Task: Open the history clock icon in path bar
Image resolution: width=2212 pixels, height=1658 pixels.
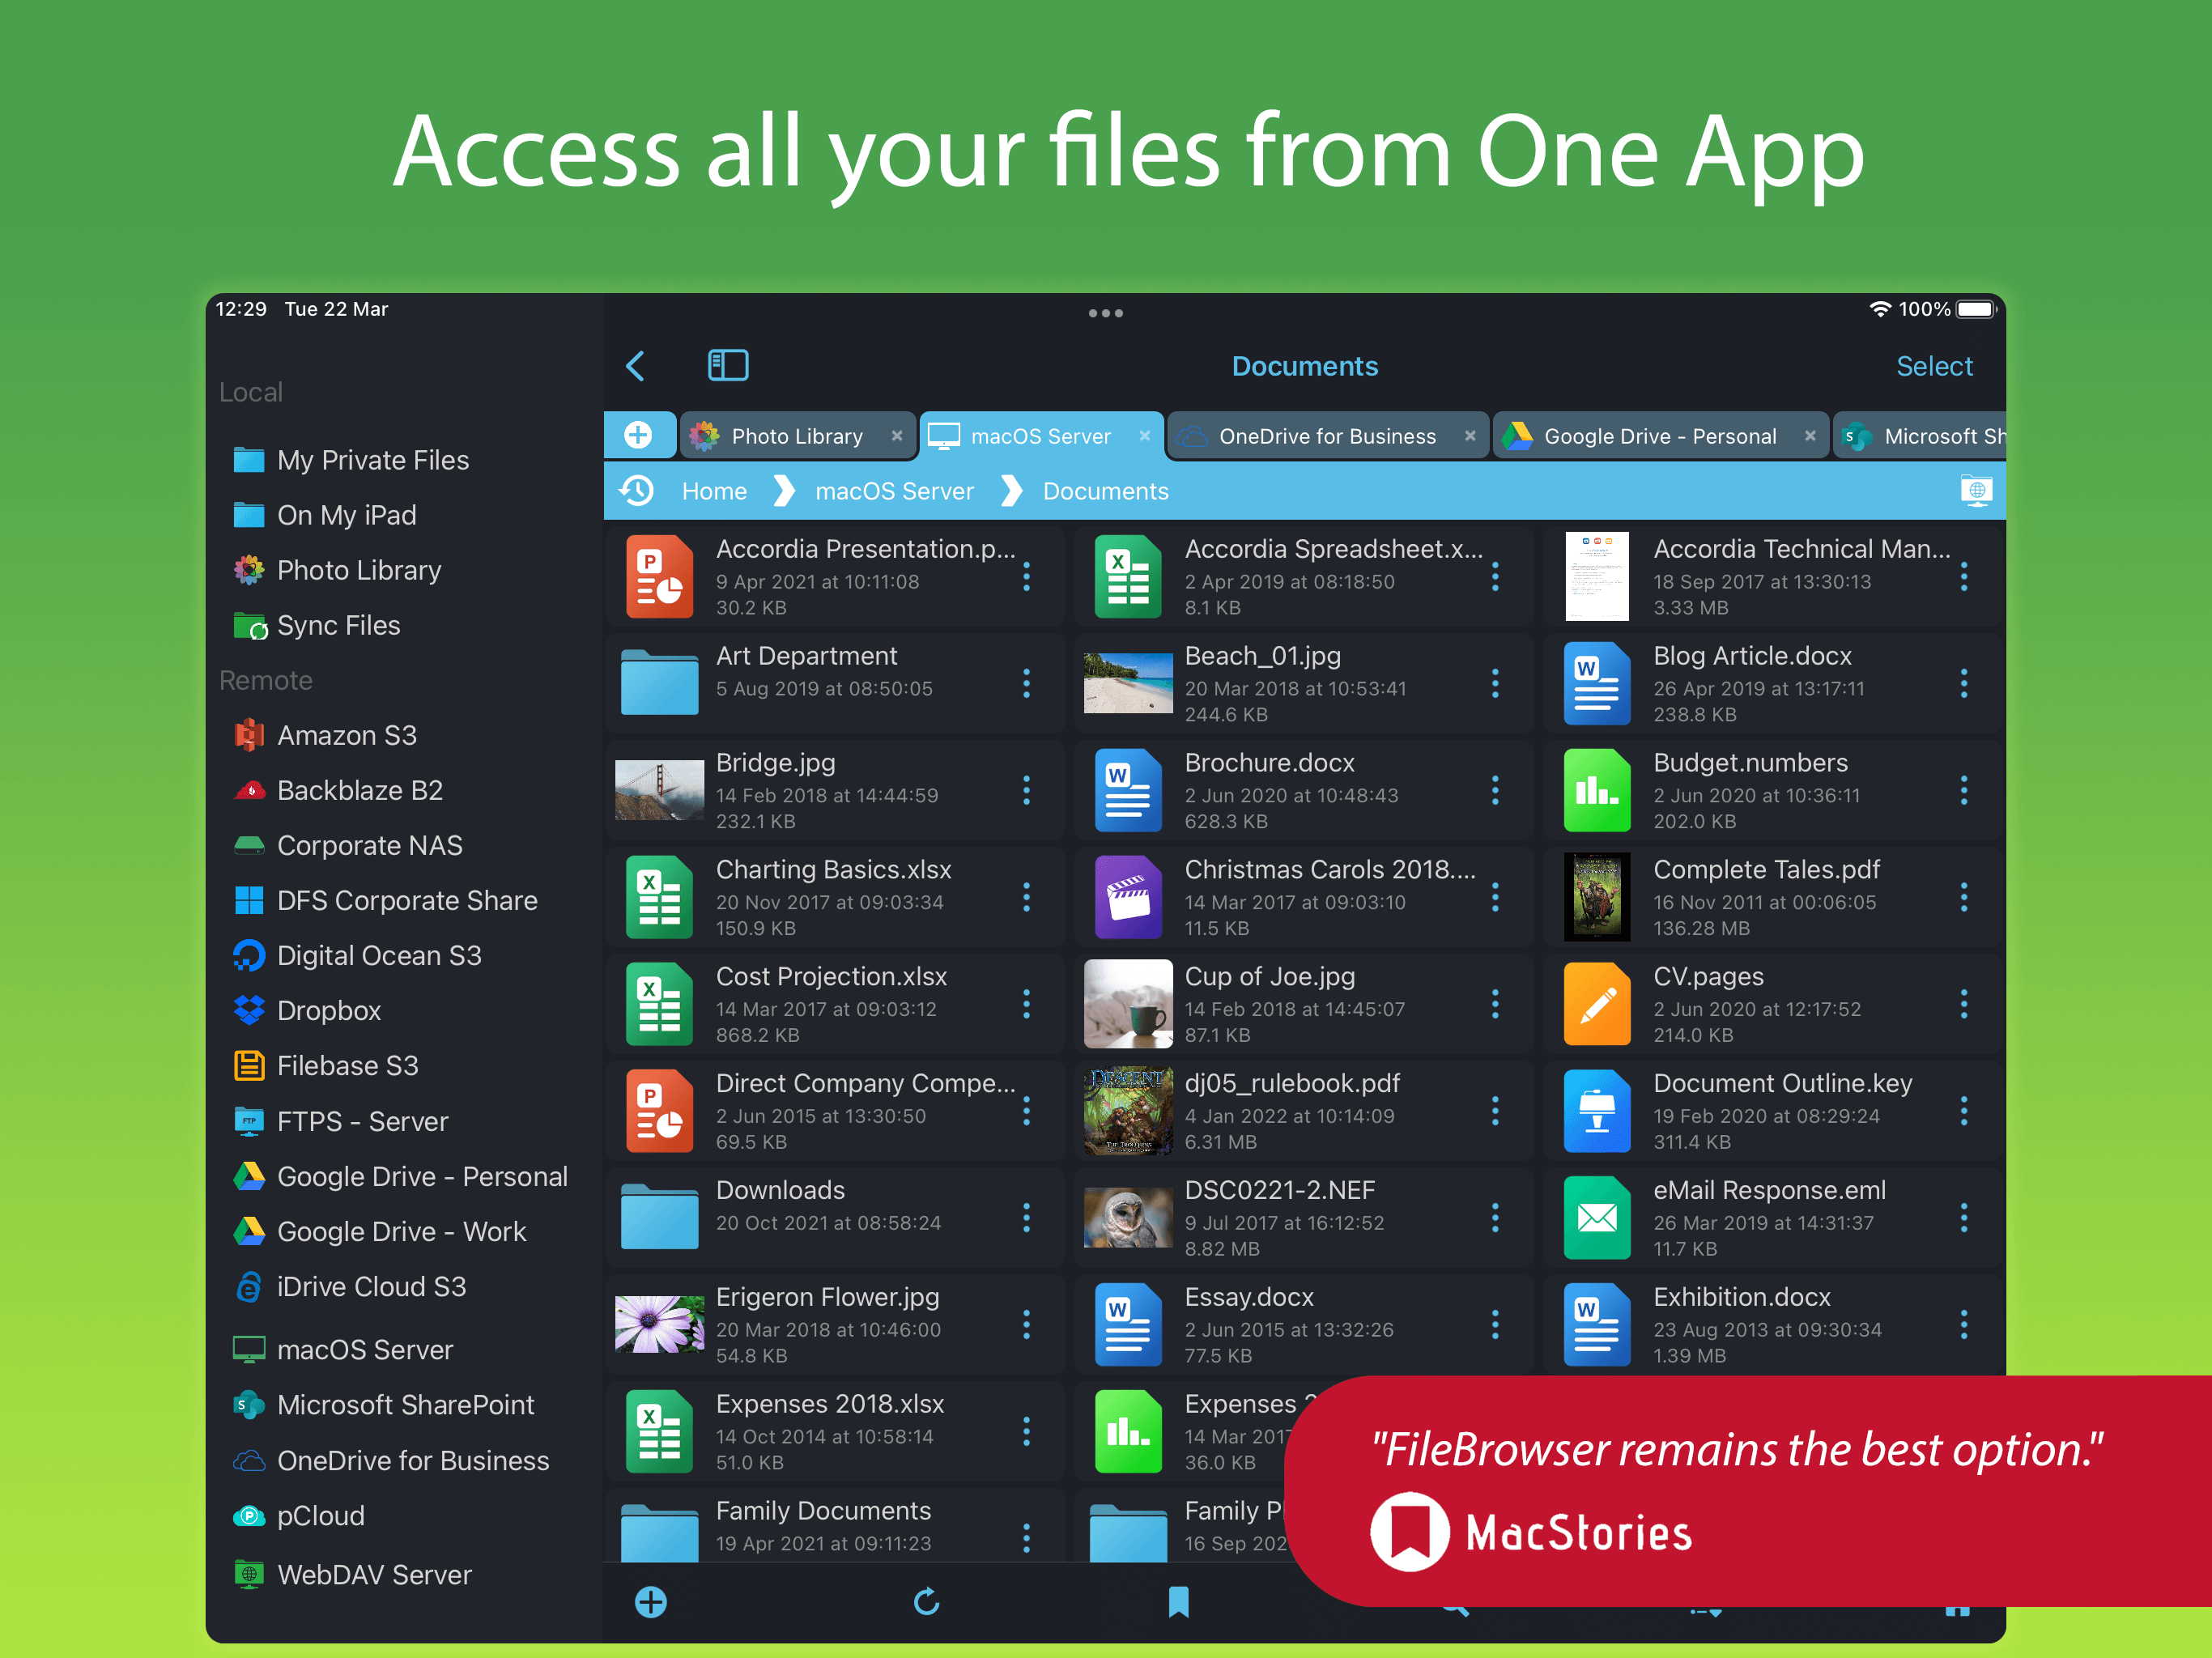Action: tap(637, 491)
